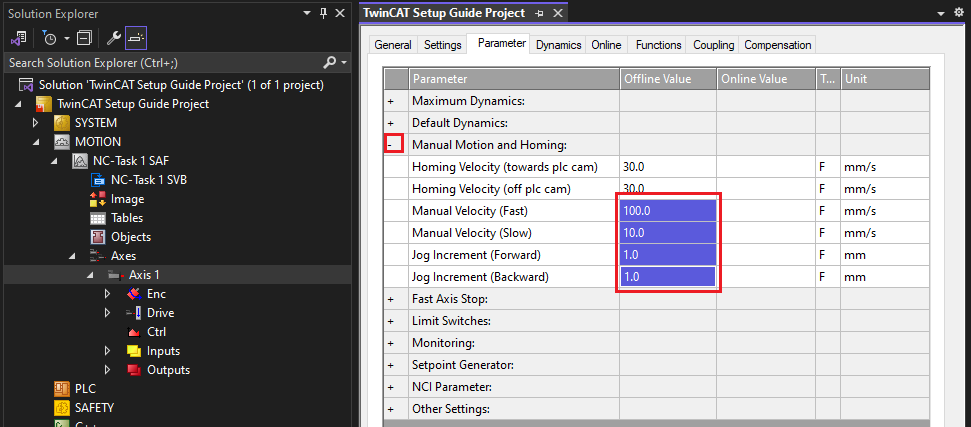Click the search magnifier icon

(331, 63)
